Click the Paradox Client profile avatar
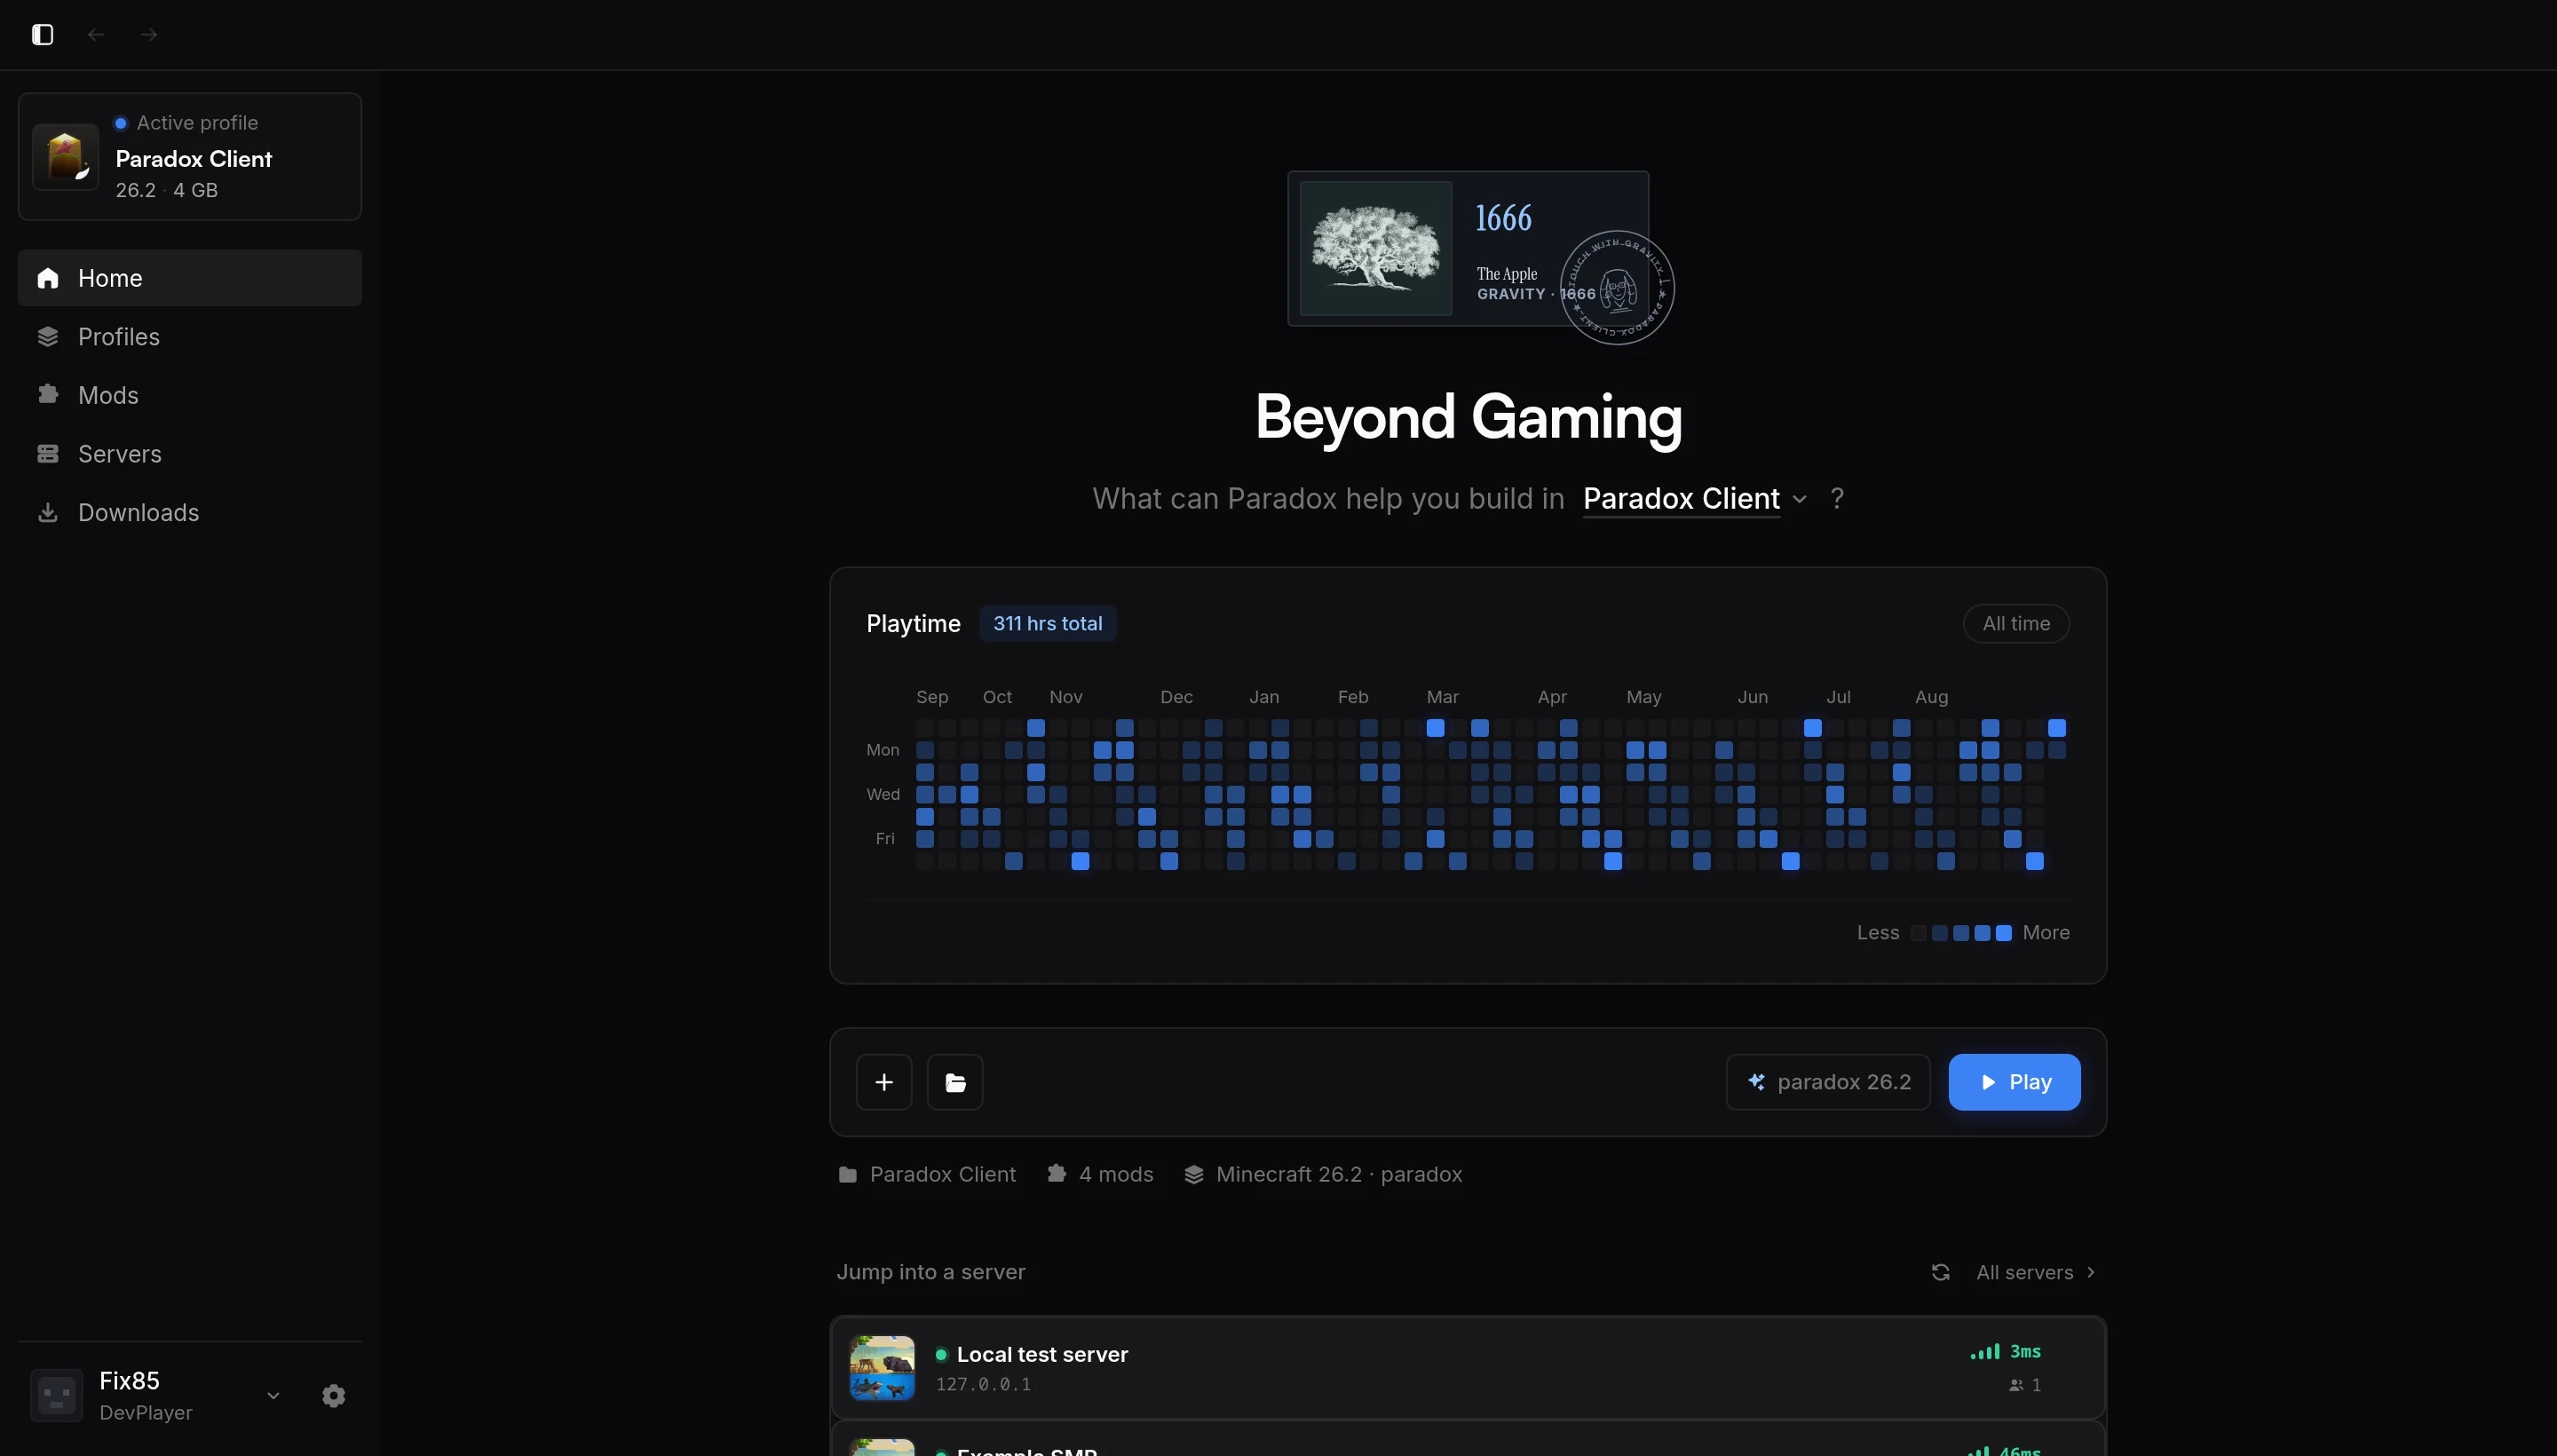 65,157
